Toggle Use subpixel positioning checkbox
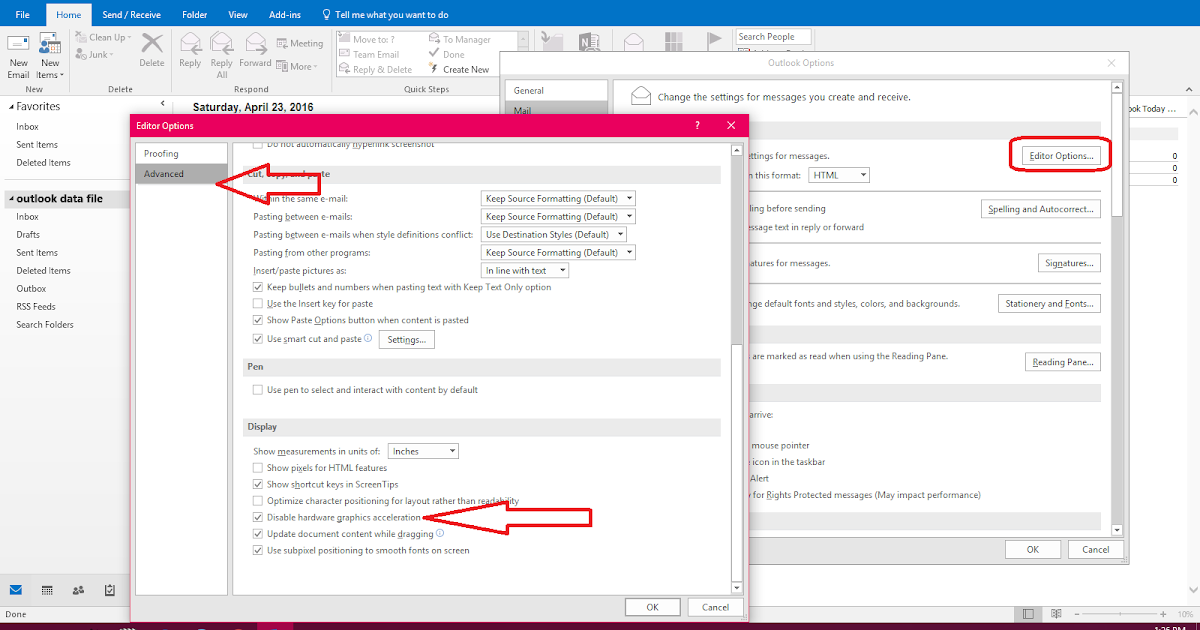Image resolution: width=1200 pixels, height=630 pixels. pos(259,550)
